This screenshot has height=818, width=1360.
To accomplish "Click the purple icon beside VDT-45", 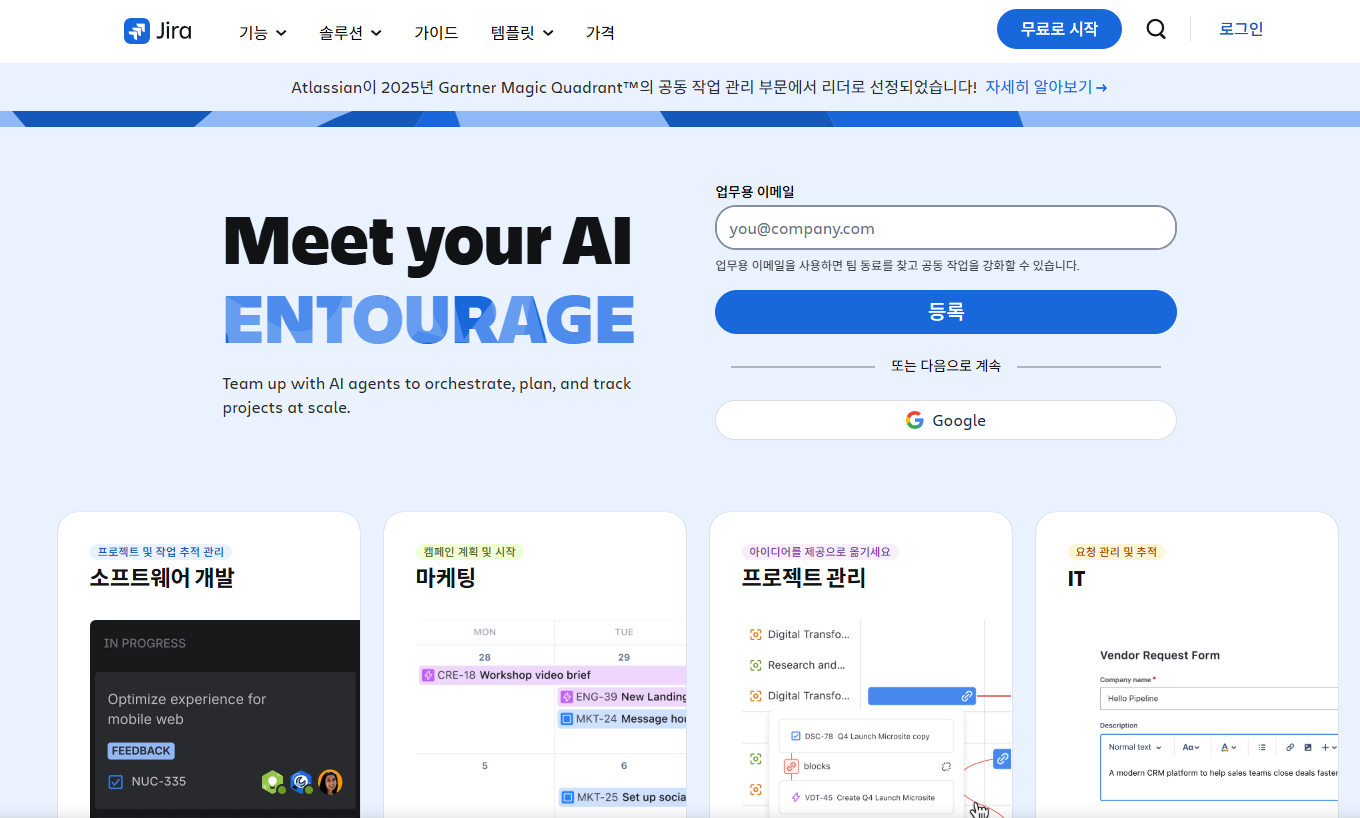I will (x=796, y=798).
